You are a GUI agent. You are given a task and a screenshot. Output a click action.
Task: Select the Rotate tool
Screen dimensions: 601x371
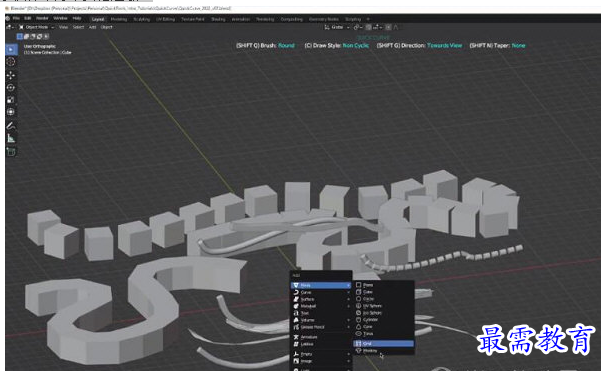[11, 87]
